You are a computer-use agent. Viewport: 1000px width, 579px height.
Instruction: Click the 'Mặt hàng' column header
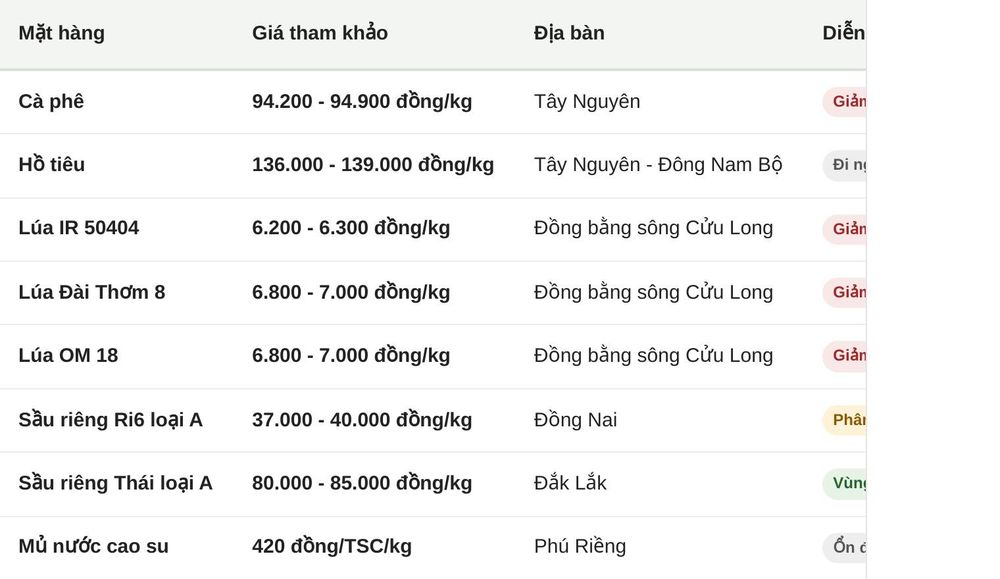pyautogui.click(x=61, y=33)
